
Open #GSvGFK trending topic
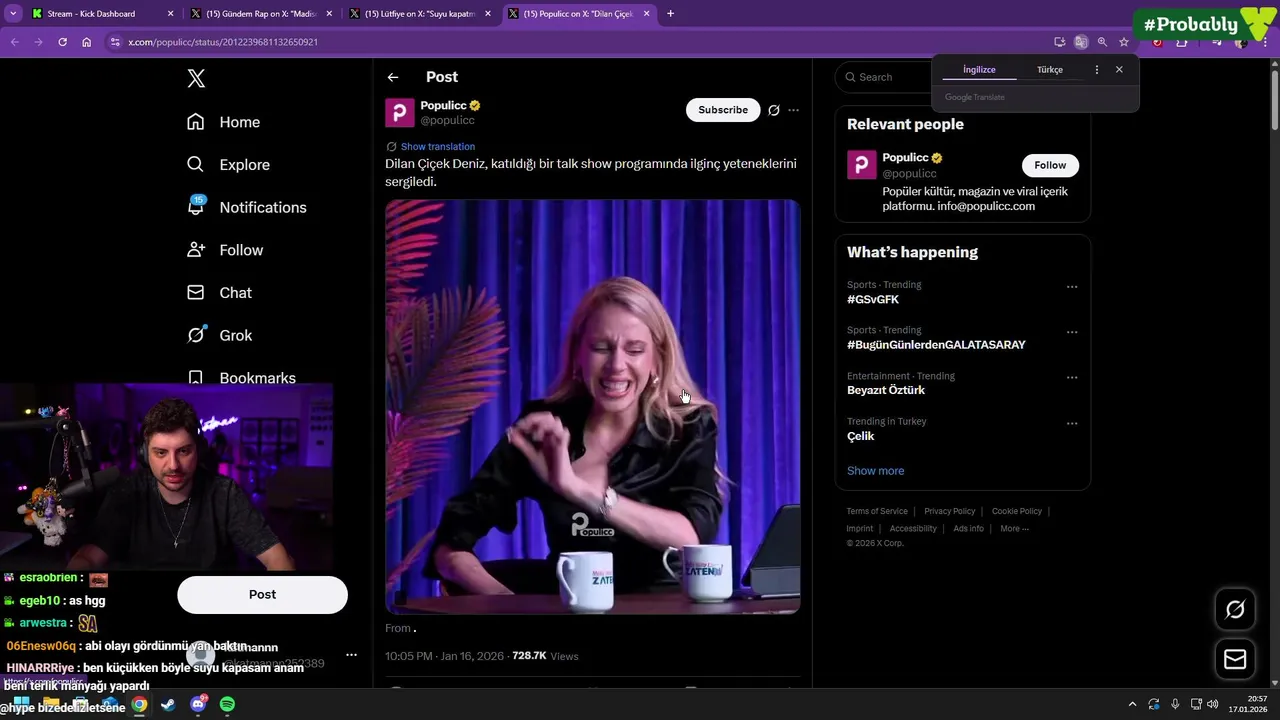point(873,299)
